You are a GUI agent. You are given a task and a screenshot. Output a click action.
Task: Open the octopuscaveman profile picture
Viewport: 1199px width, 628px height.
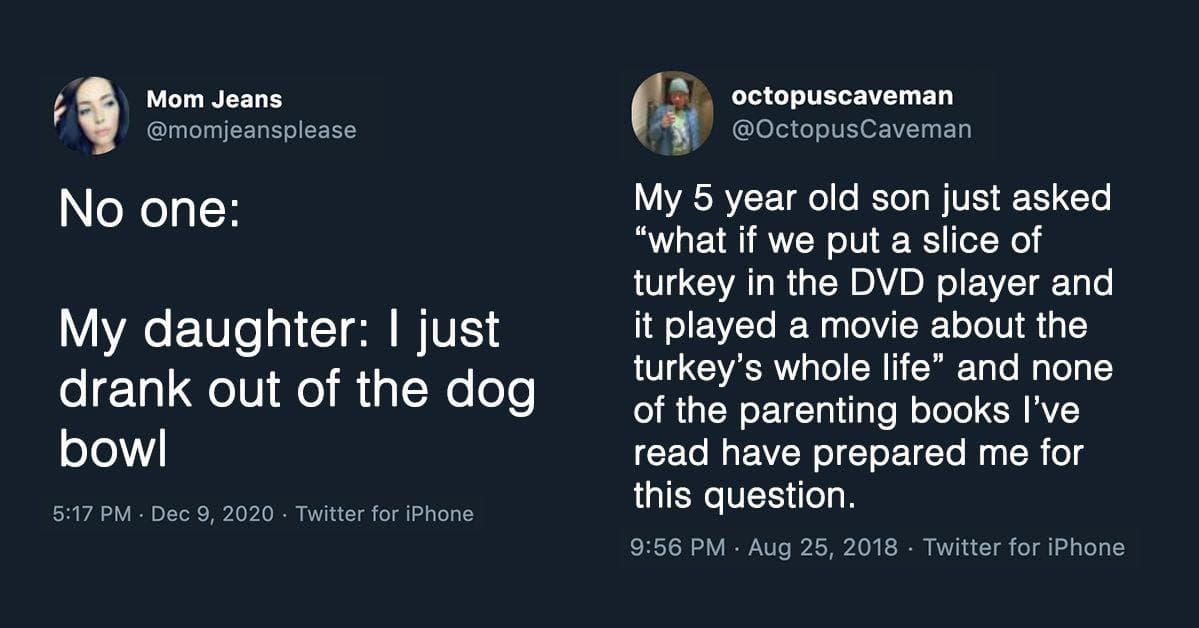coord(671,112)
